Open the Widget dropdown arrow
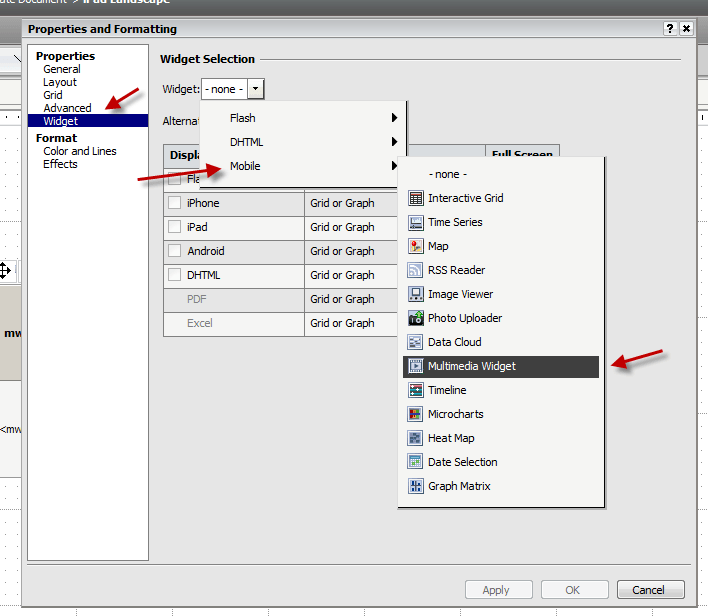 tap(256, 89)
